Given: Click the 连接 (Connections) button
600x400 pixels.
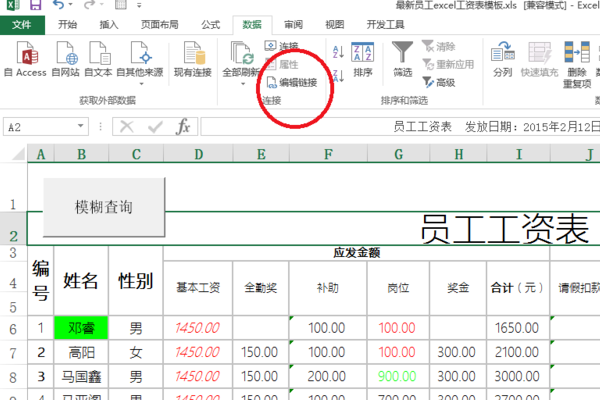Looking at the screenshot, I should click(x=281, y=46).
